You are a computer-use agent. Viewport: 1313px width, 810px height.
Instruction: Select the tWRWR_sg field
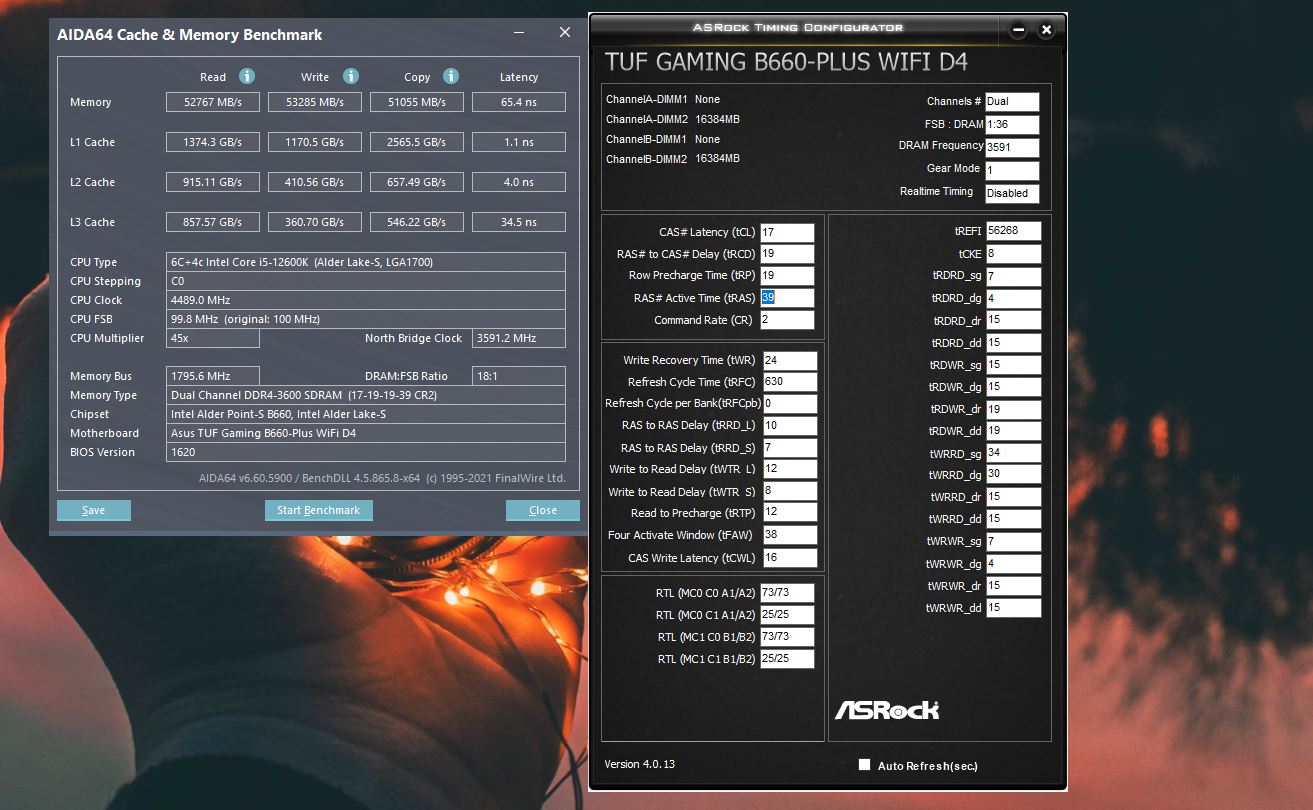[x=1014, y=541]
